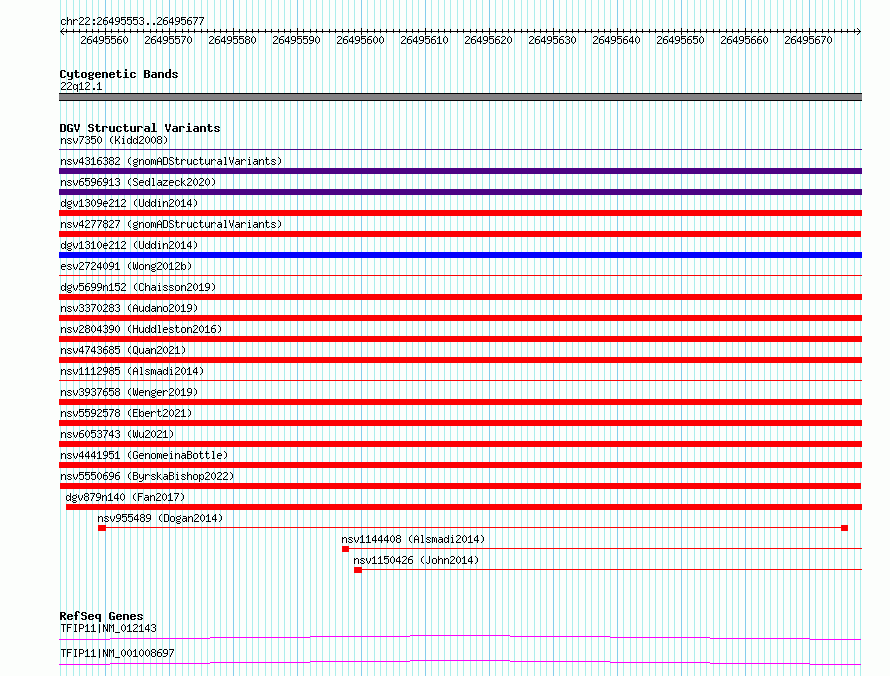Click ruler position 26495560
Image resolution: width=890 pixels, height=676 pixels.
tap(104, 40)
